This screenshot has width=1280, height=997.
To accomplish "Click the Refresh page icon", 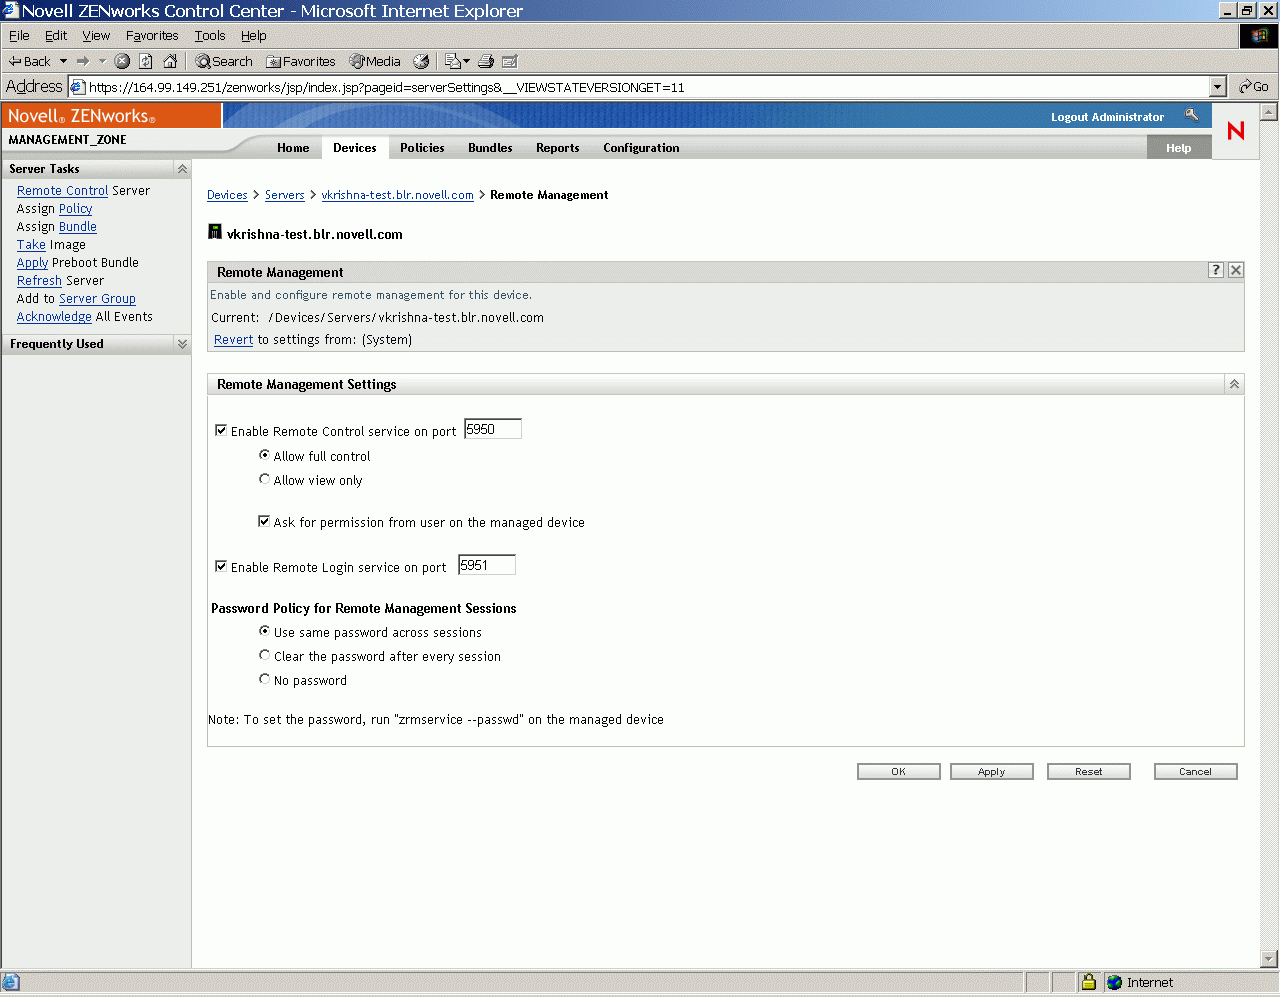I will pyautogui.click(x=146, y=60).
